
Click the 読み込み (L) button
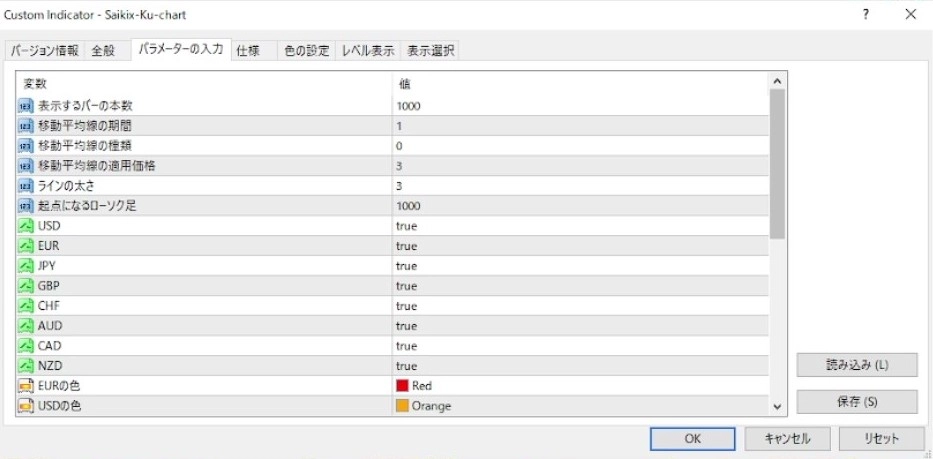pyautogui.click(x=857, y=365)
